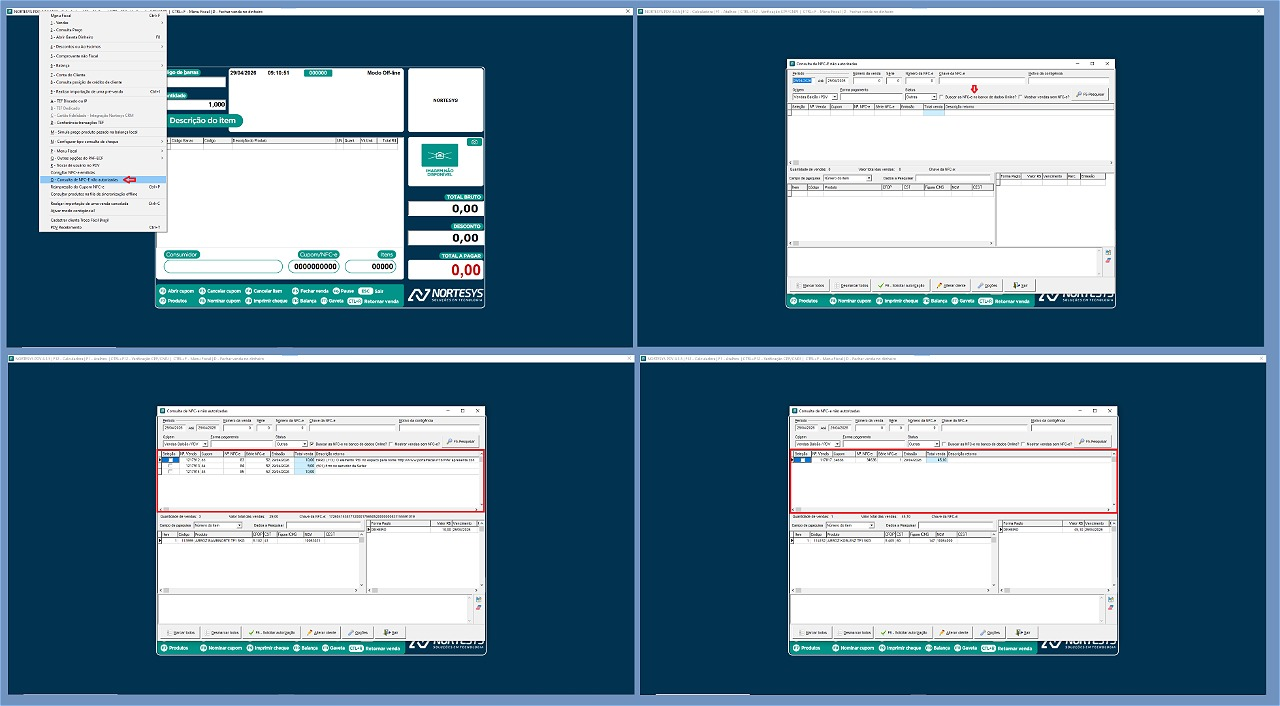Toggle 'Buscar as NFC-e no banco Online' in bottom-right window
Screen dimensions: 1280x706
click(944, 443)
